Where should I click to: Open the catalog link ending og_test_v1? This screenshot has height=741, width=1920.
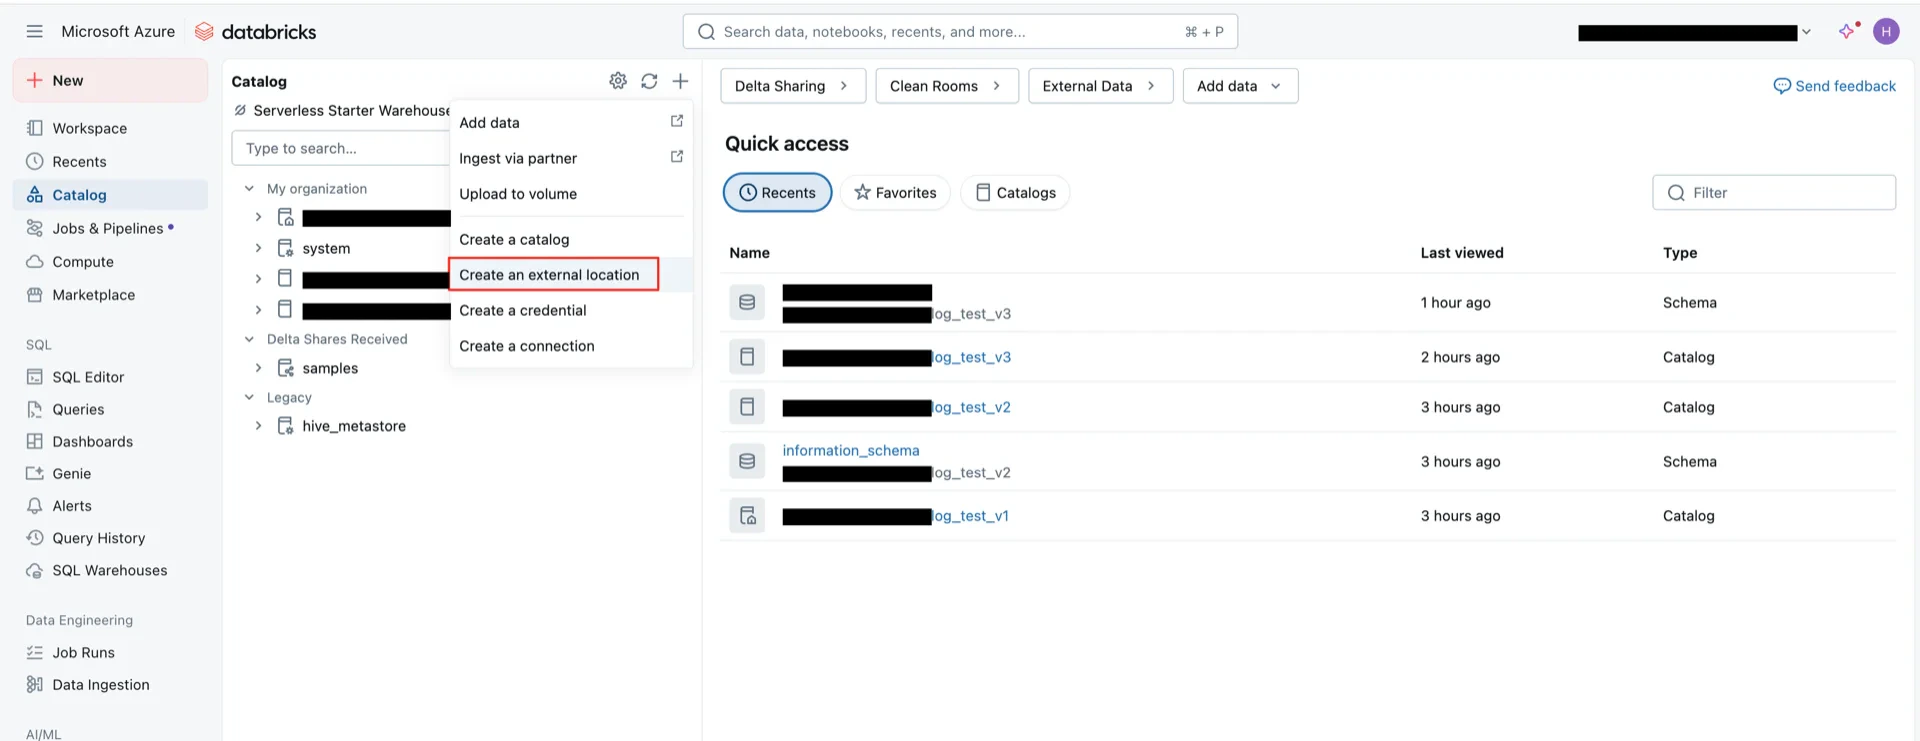click(895, 516)
